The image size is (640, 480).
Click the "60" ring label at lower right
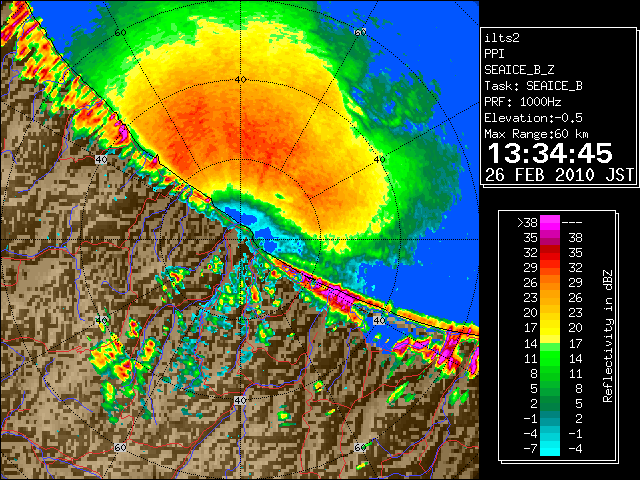pyautogui.click(x=360, y=448)
